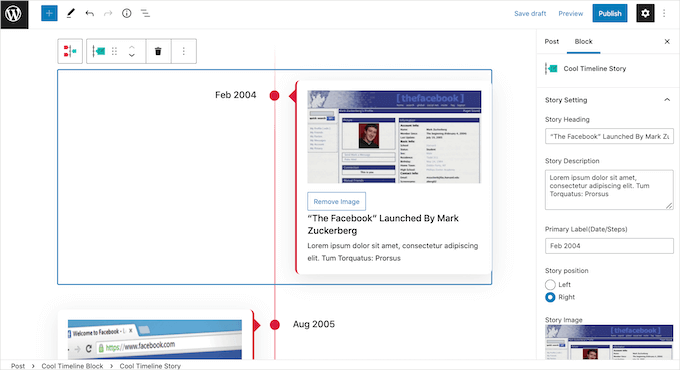Viewport: 680px width, 370px height.
Task: Click the Lorem ipsum description in the card
Action: pos(392,252)
